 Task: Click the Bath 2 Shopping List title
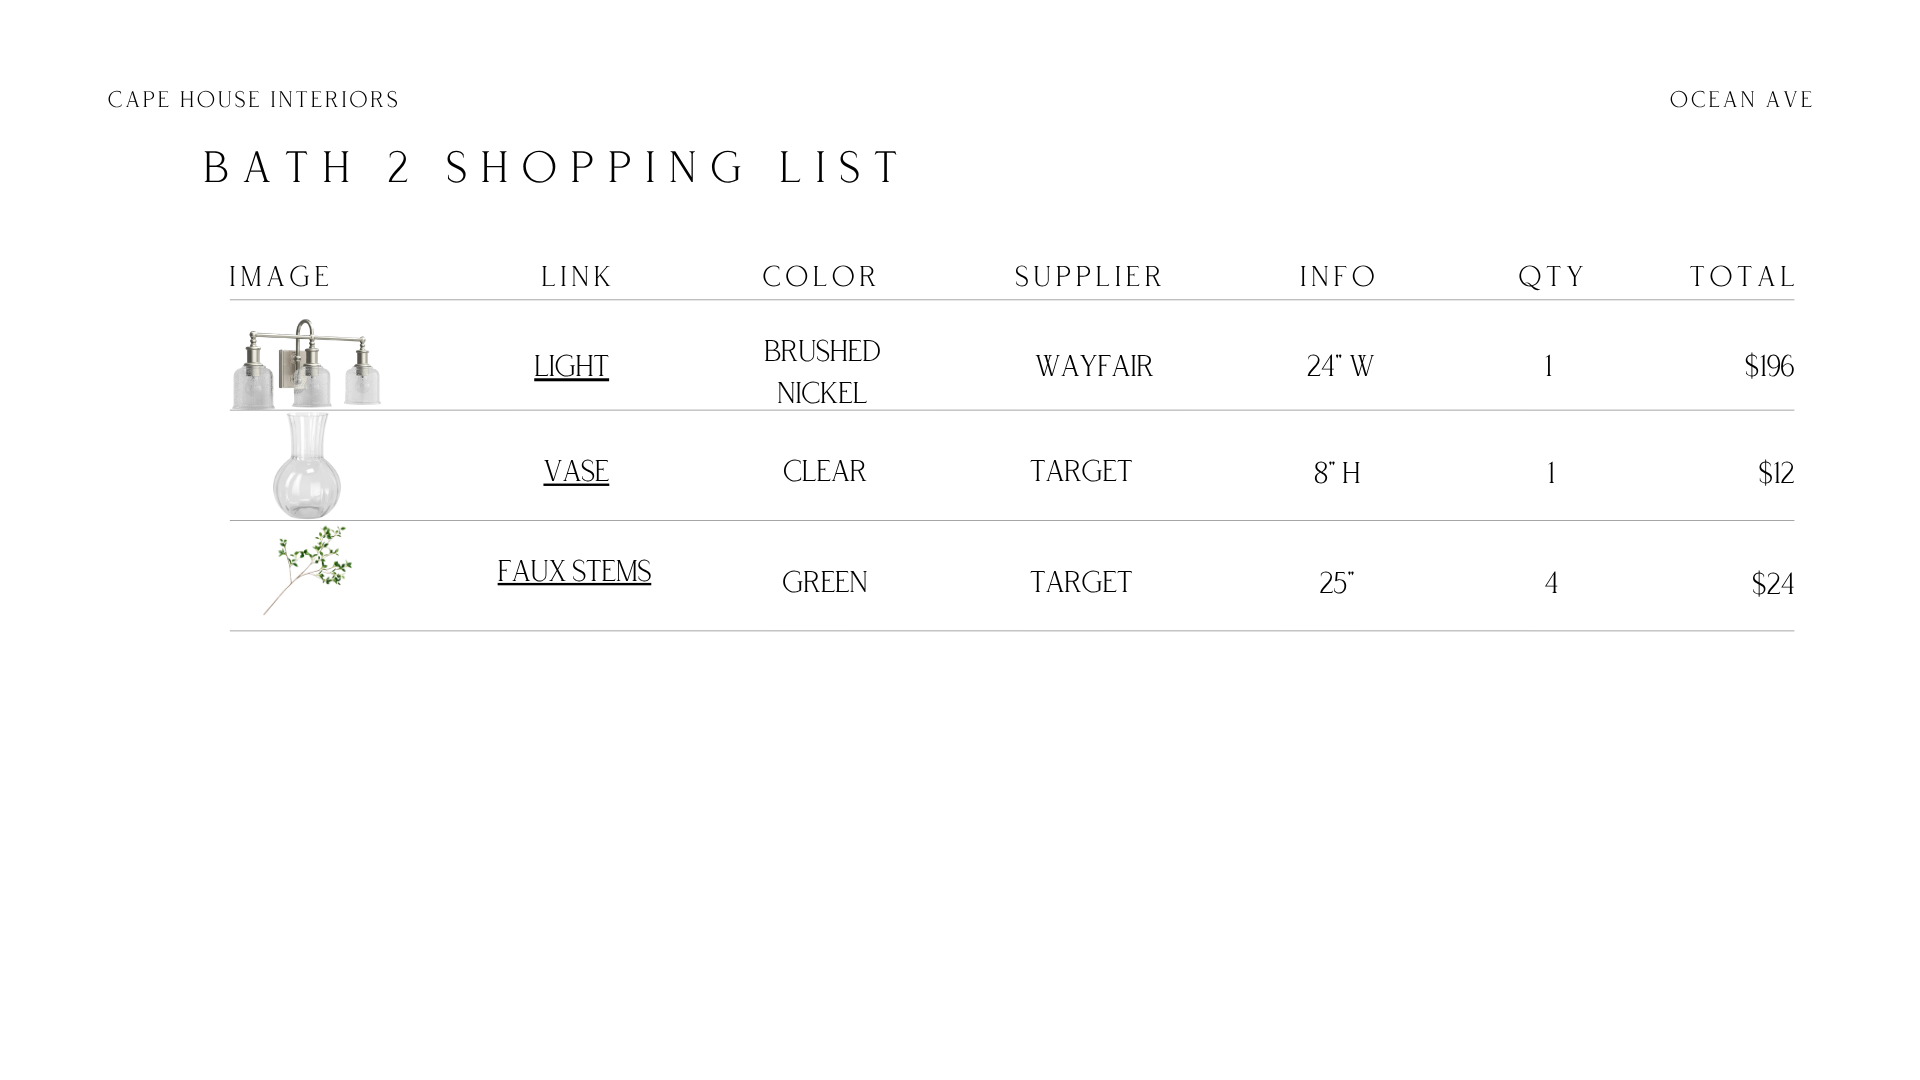pyautogui.click(x=553, y=168)
